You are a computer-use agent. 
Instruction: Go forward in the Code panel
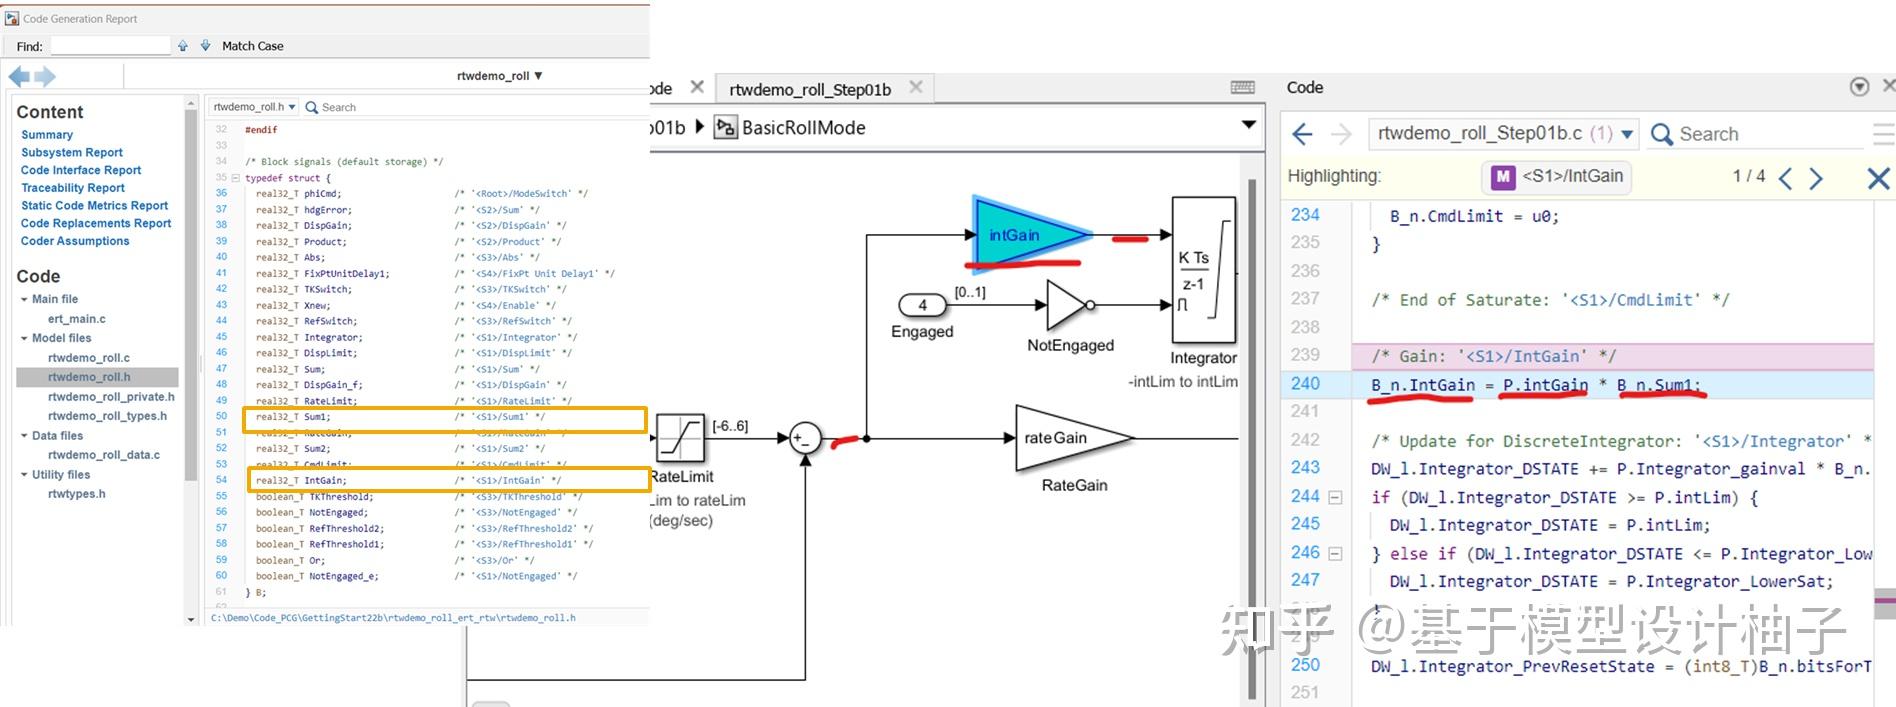coord(1342,134)
